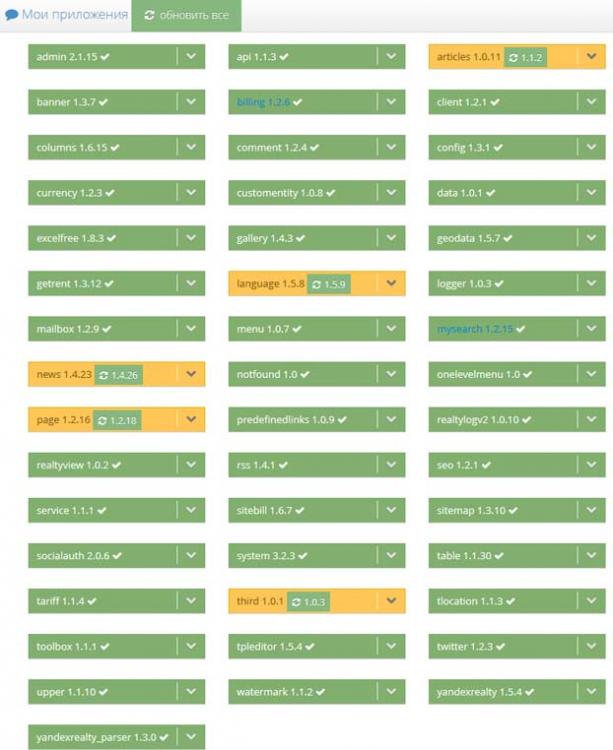Open the mysearch 1.2.15 link
Viewport: 613px width, 750px height.
(x=475, y=329)
